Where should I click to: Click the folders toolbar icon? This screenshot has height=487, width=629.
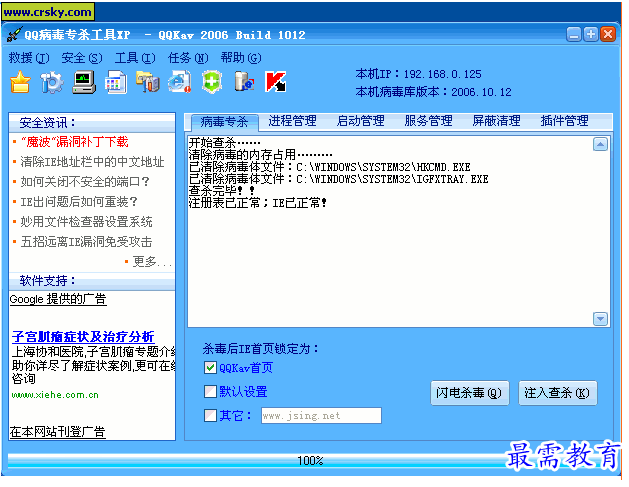(148, 82)
